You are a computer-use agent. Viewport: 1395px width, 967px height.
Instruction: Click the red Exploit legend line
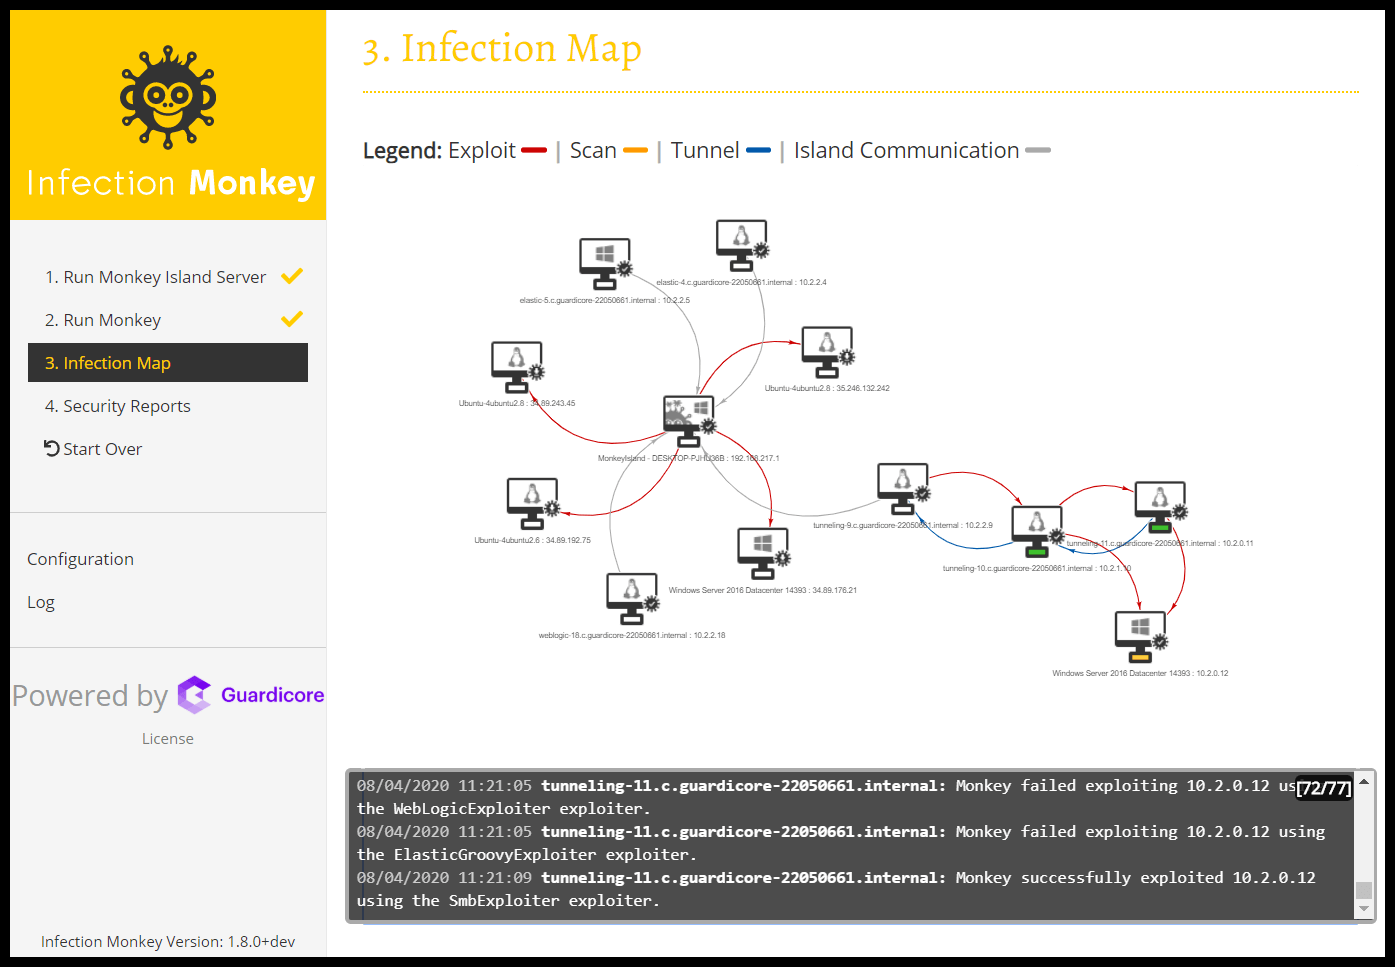[x=535, y=151]
